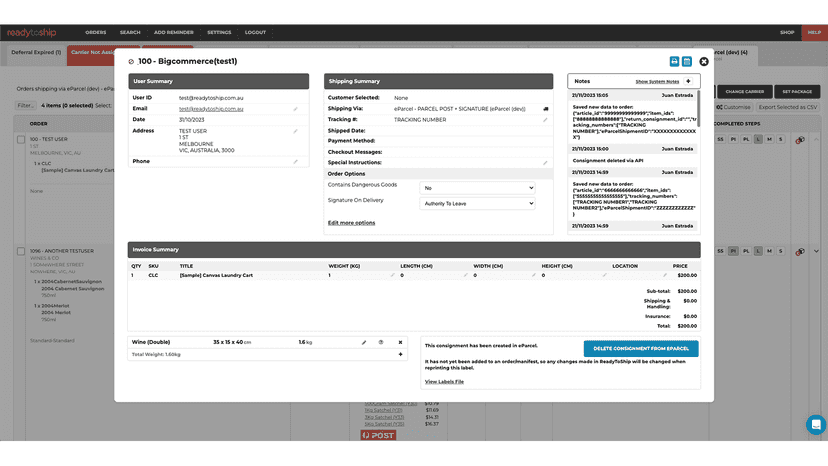Open the Filter dropdown in orders list
This screenshot has height=466, width=828.
25,106
